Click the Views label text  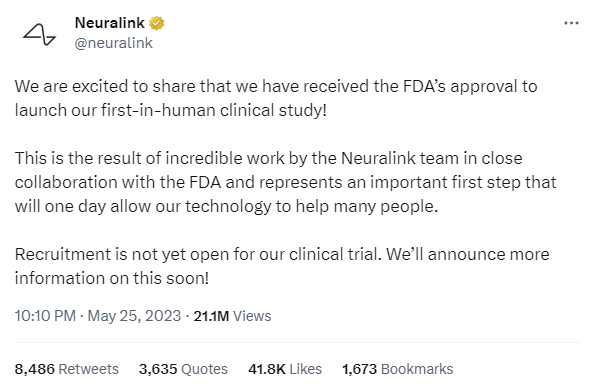pyautogui.click(x=252, y=316)
